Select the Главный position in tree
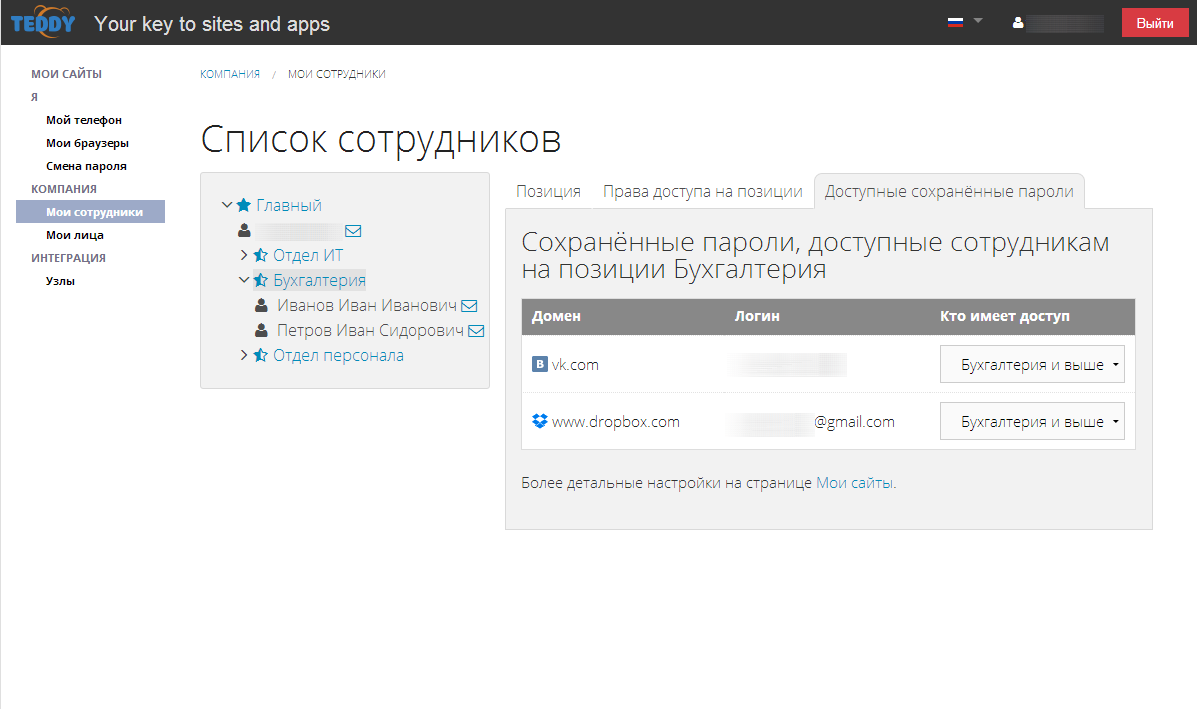The width and height of the screenshot is (1197, 709). point(289,205)
